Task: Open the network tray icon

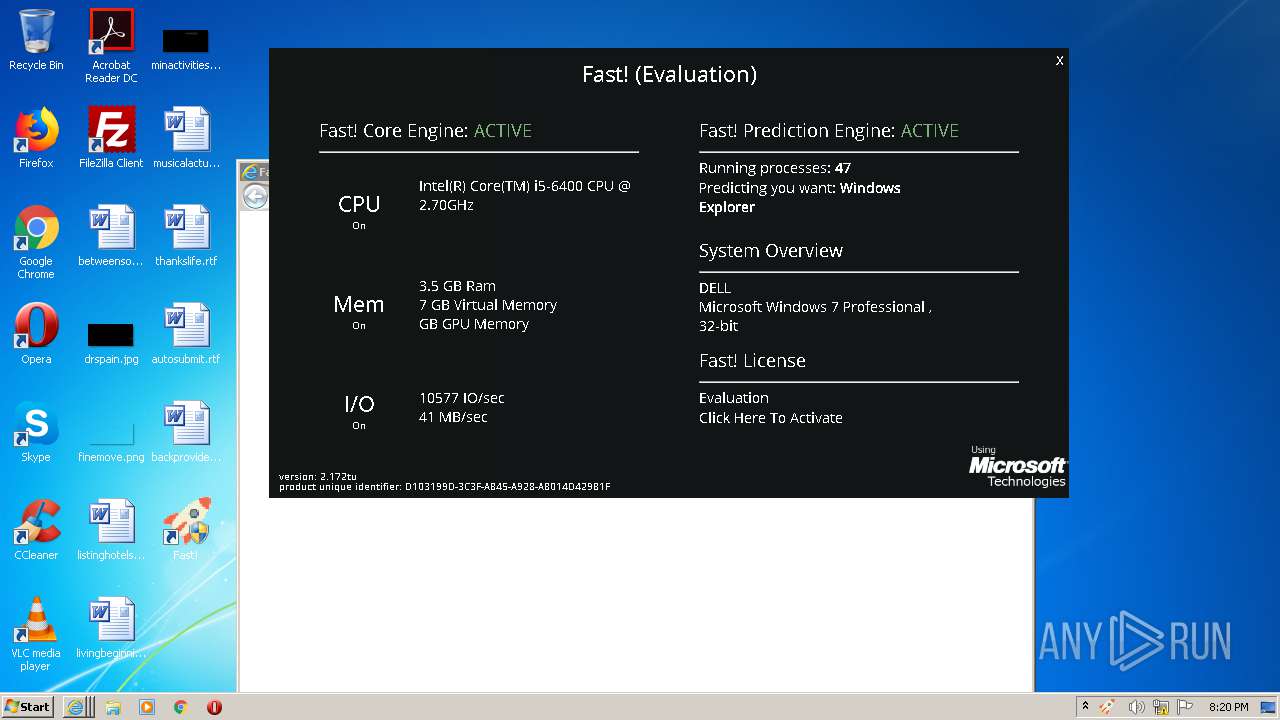Action: click(1161, 707)
